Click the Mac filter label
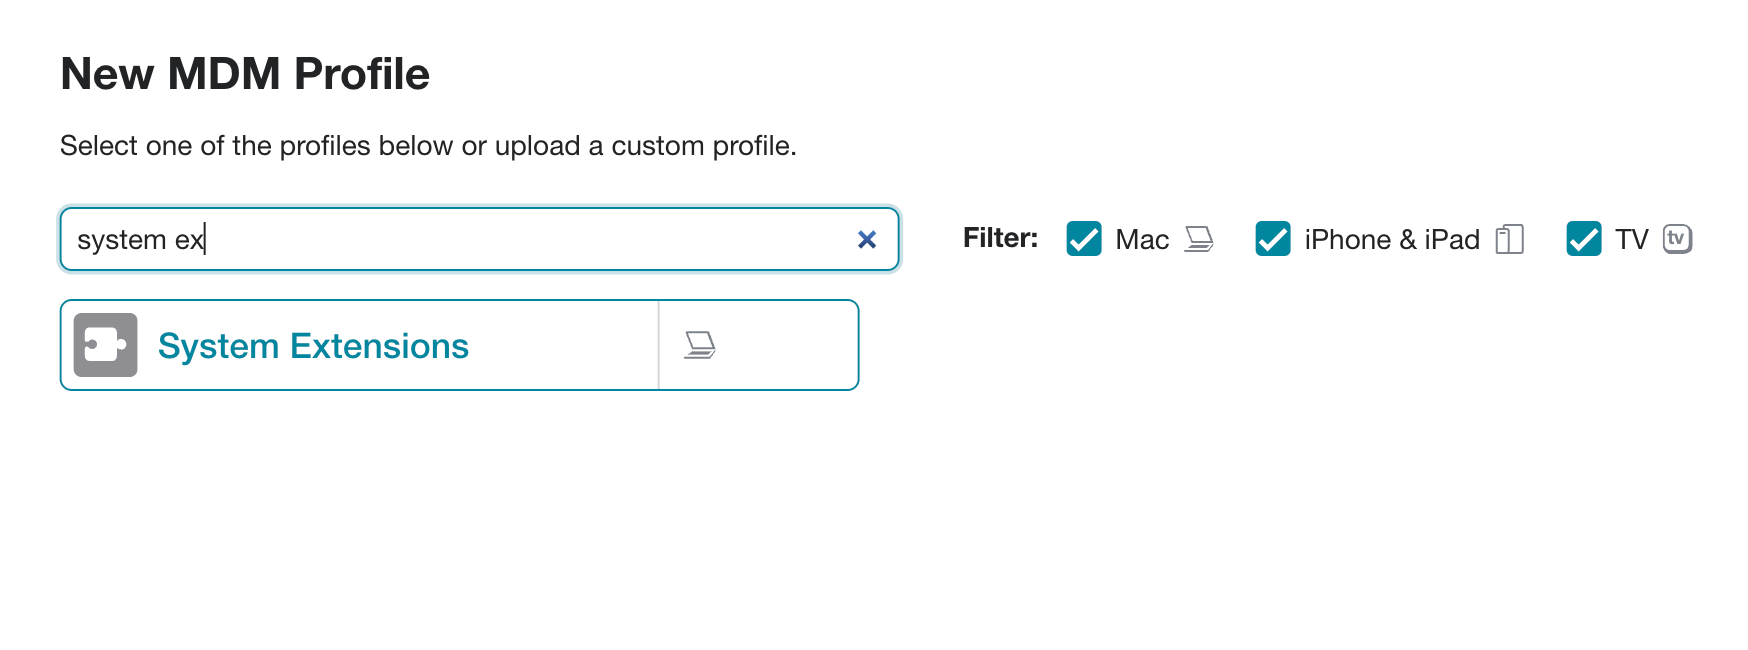This screenshot has width=1748, height=650. pos(1142,240)
